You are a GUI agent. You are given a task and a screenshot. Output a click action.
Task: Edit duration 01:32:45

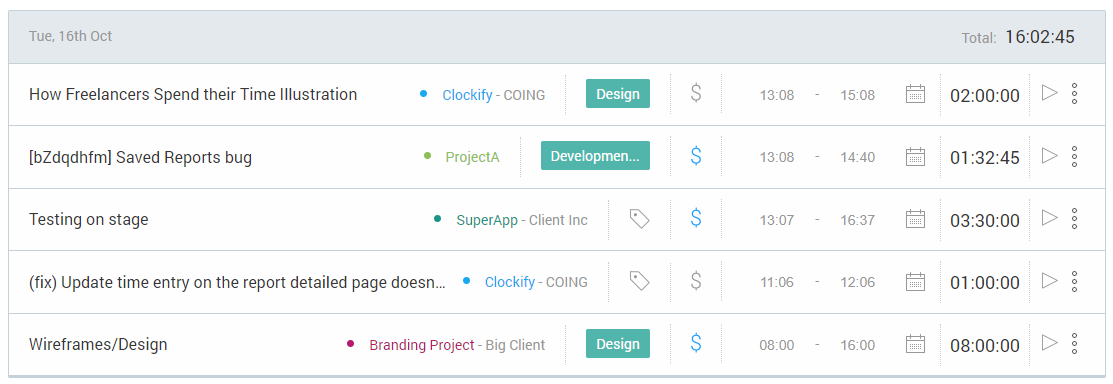point(985,158)
